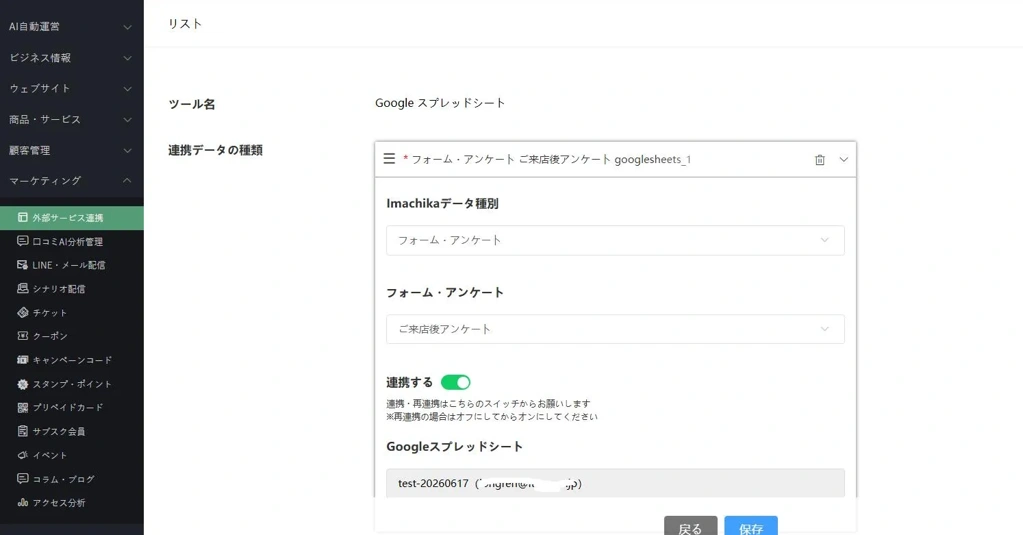Image resolution: width=1023 pixels, height=535 pixels.
Task: Go to クーポン menu item
Action: coord(72,336)
